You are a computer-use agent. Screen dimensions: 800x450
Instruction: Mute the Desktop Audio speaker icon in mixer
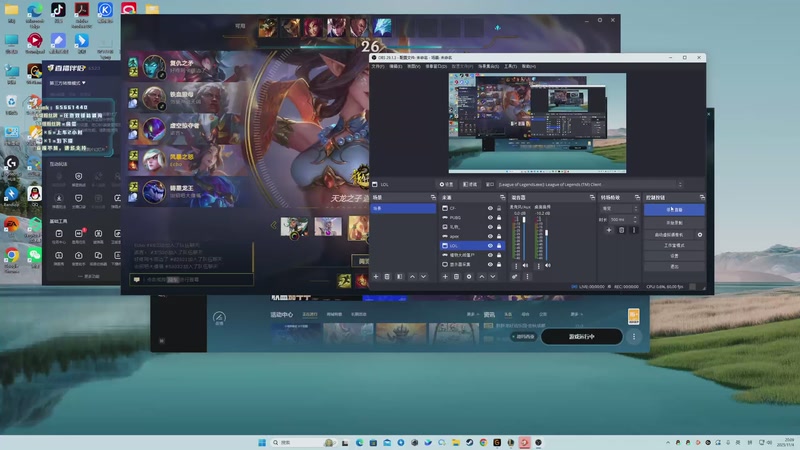pos(548,265)
